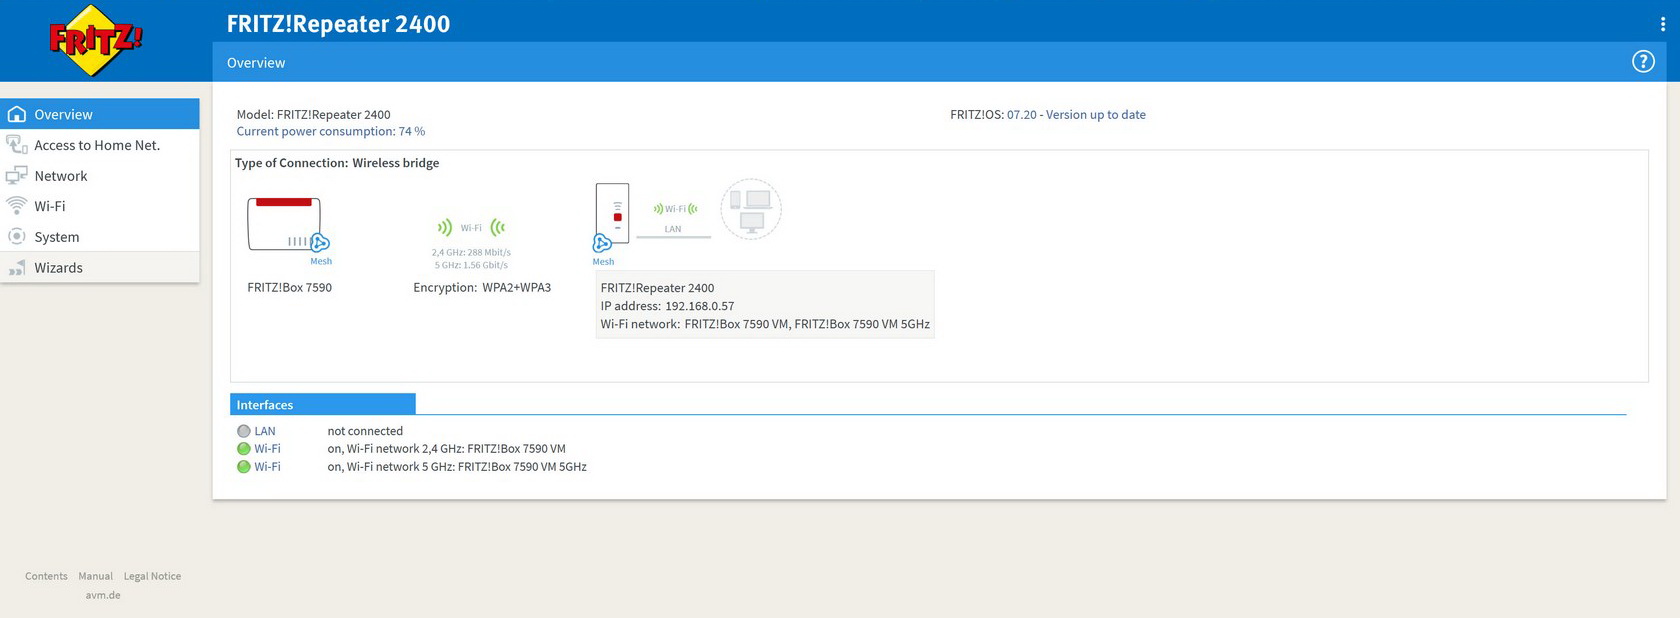Click the grey LAN status indicator

[x=244, y=431]
